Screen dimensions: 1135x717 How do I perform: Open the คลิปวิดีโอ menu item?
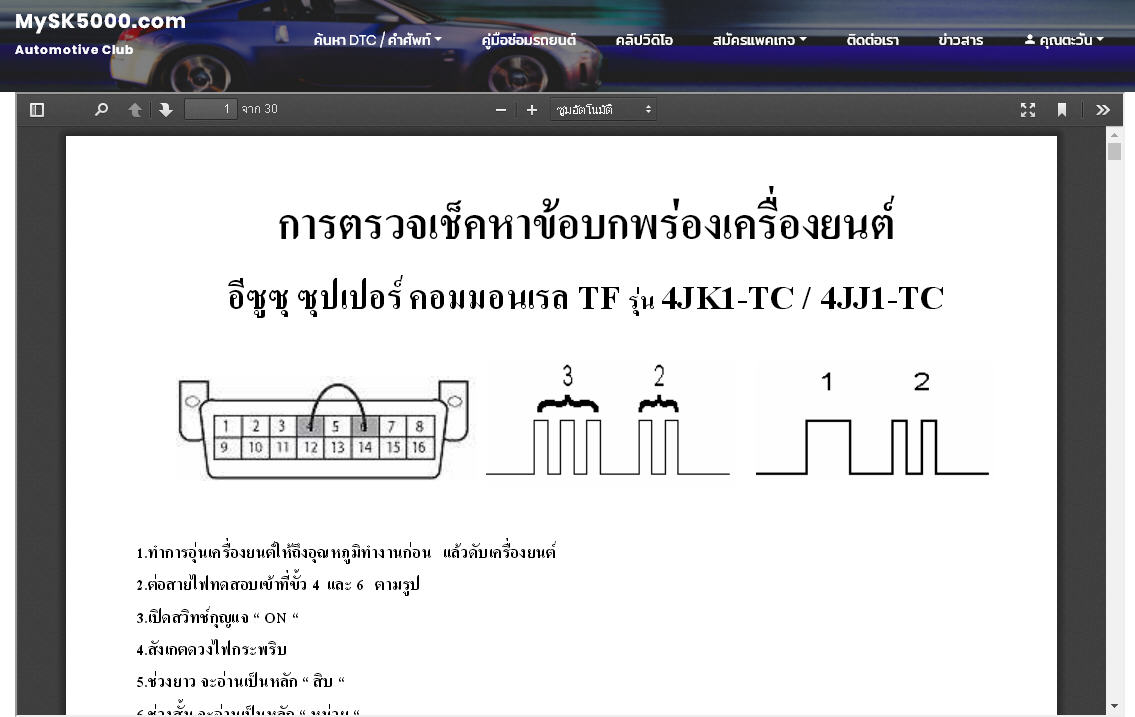[644, 40]
